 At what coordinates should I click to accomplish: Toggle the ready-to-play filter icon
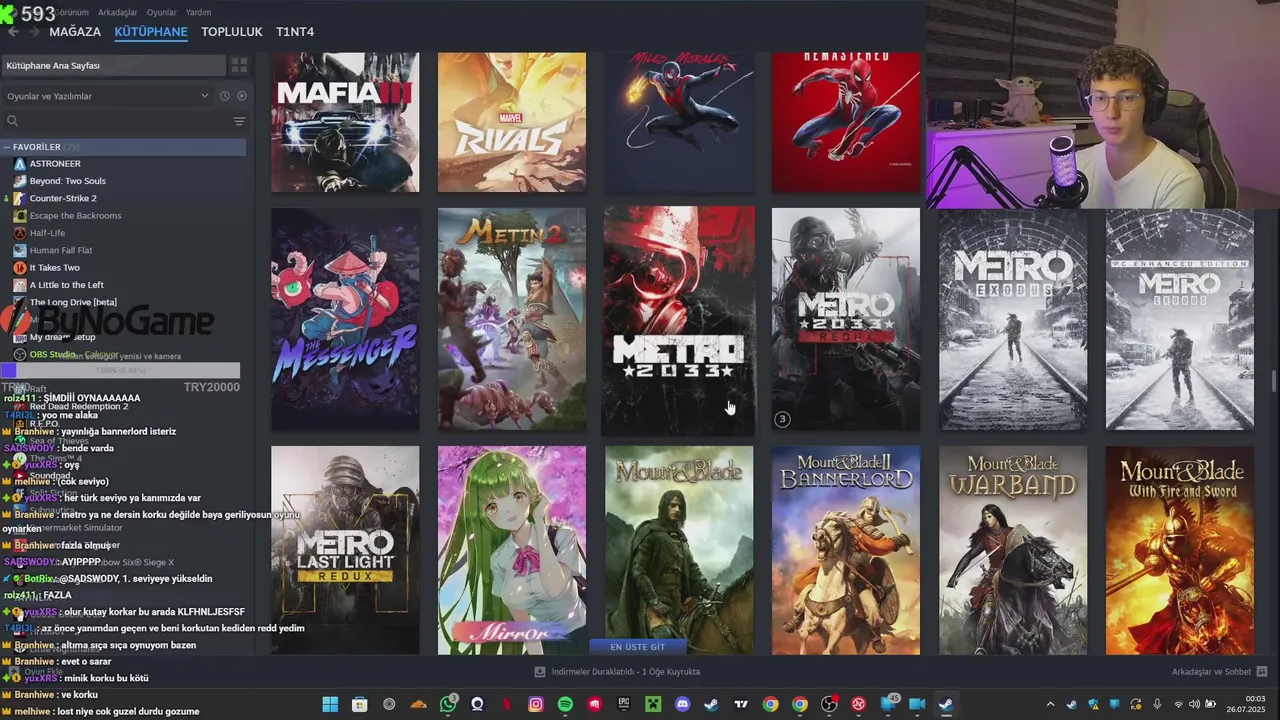coord(241,96)
